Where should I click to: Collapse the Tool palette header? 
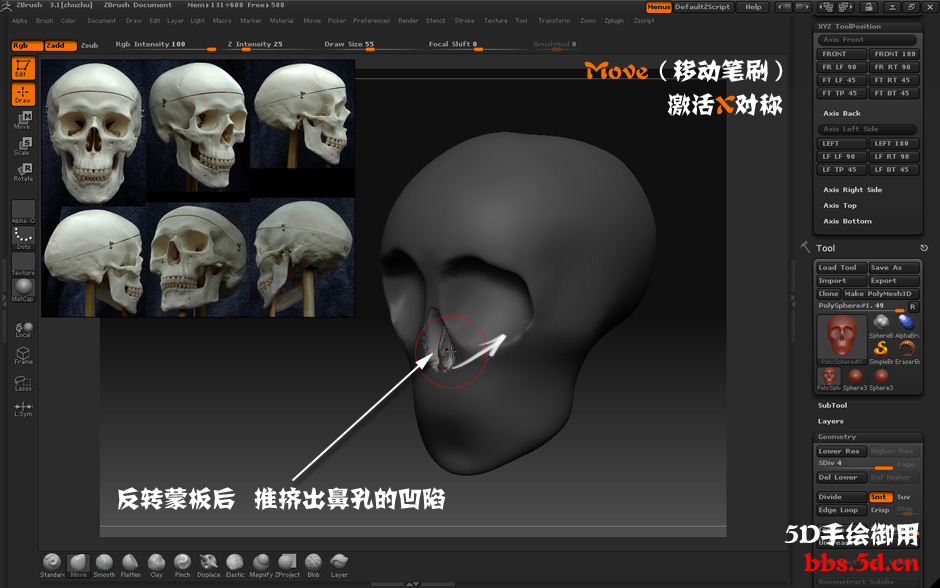click(825, 248)
